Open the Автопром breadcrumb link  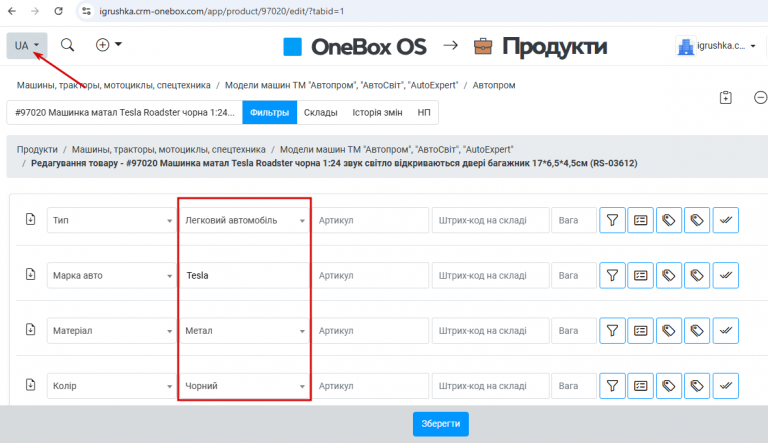pyautogui.click(x=494, y=85)
